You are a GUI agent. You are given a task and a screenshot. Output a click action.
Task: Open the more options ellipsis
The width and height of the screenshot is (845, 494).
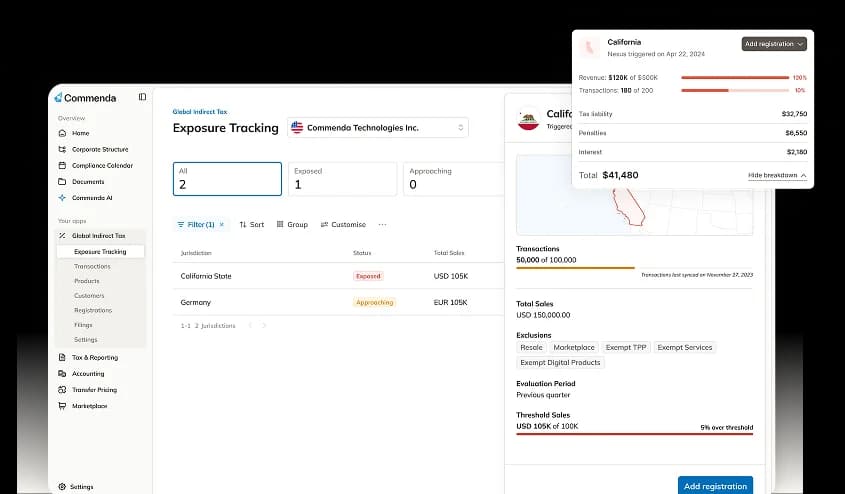pos(382,225)
